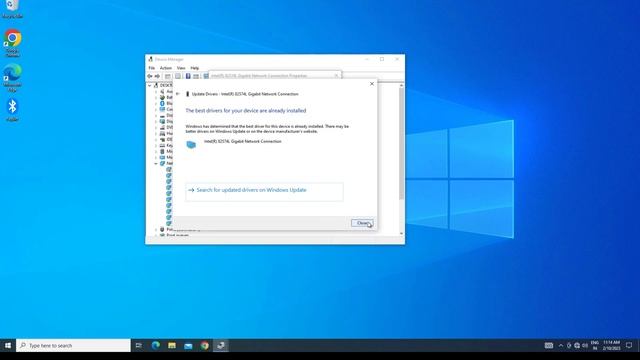
Task: Open Task View from the taskbar
Action: pos(139,345)
